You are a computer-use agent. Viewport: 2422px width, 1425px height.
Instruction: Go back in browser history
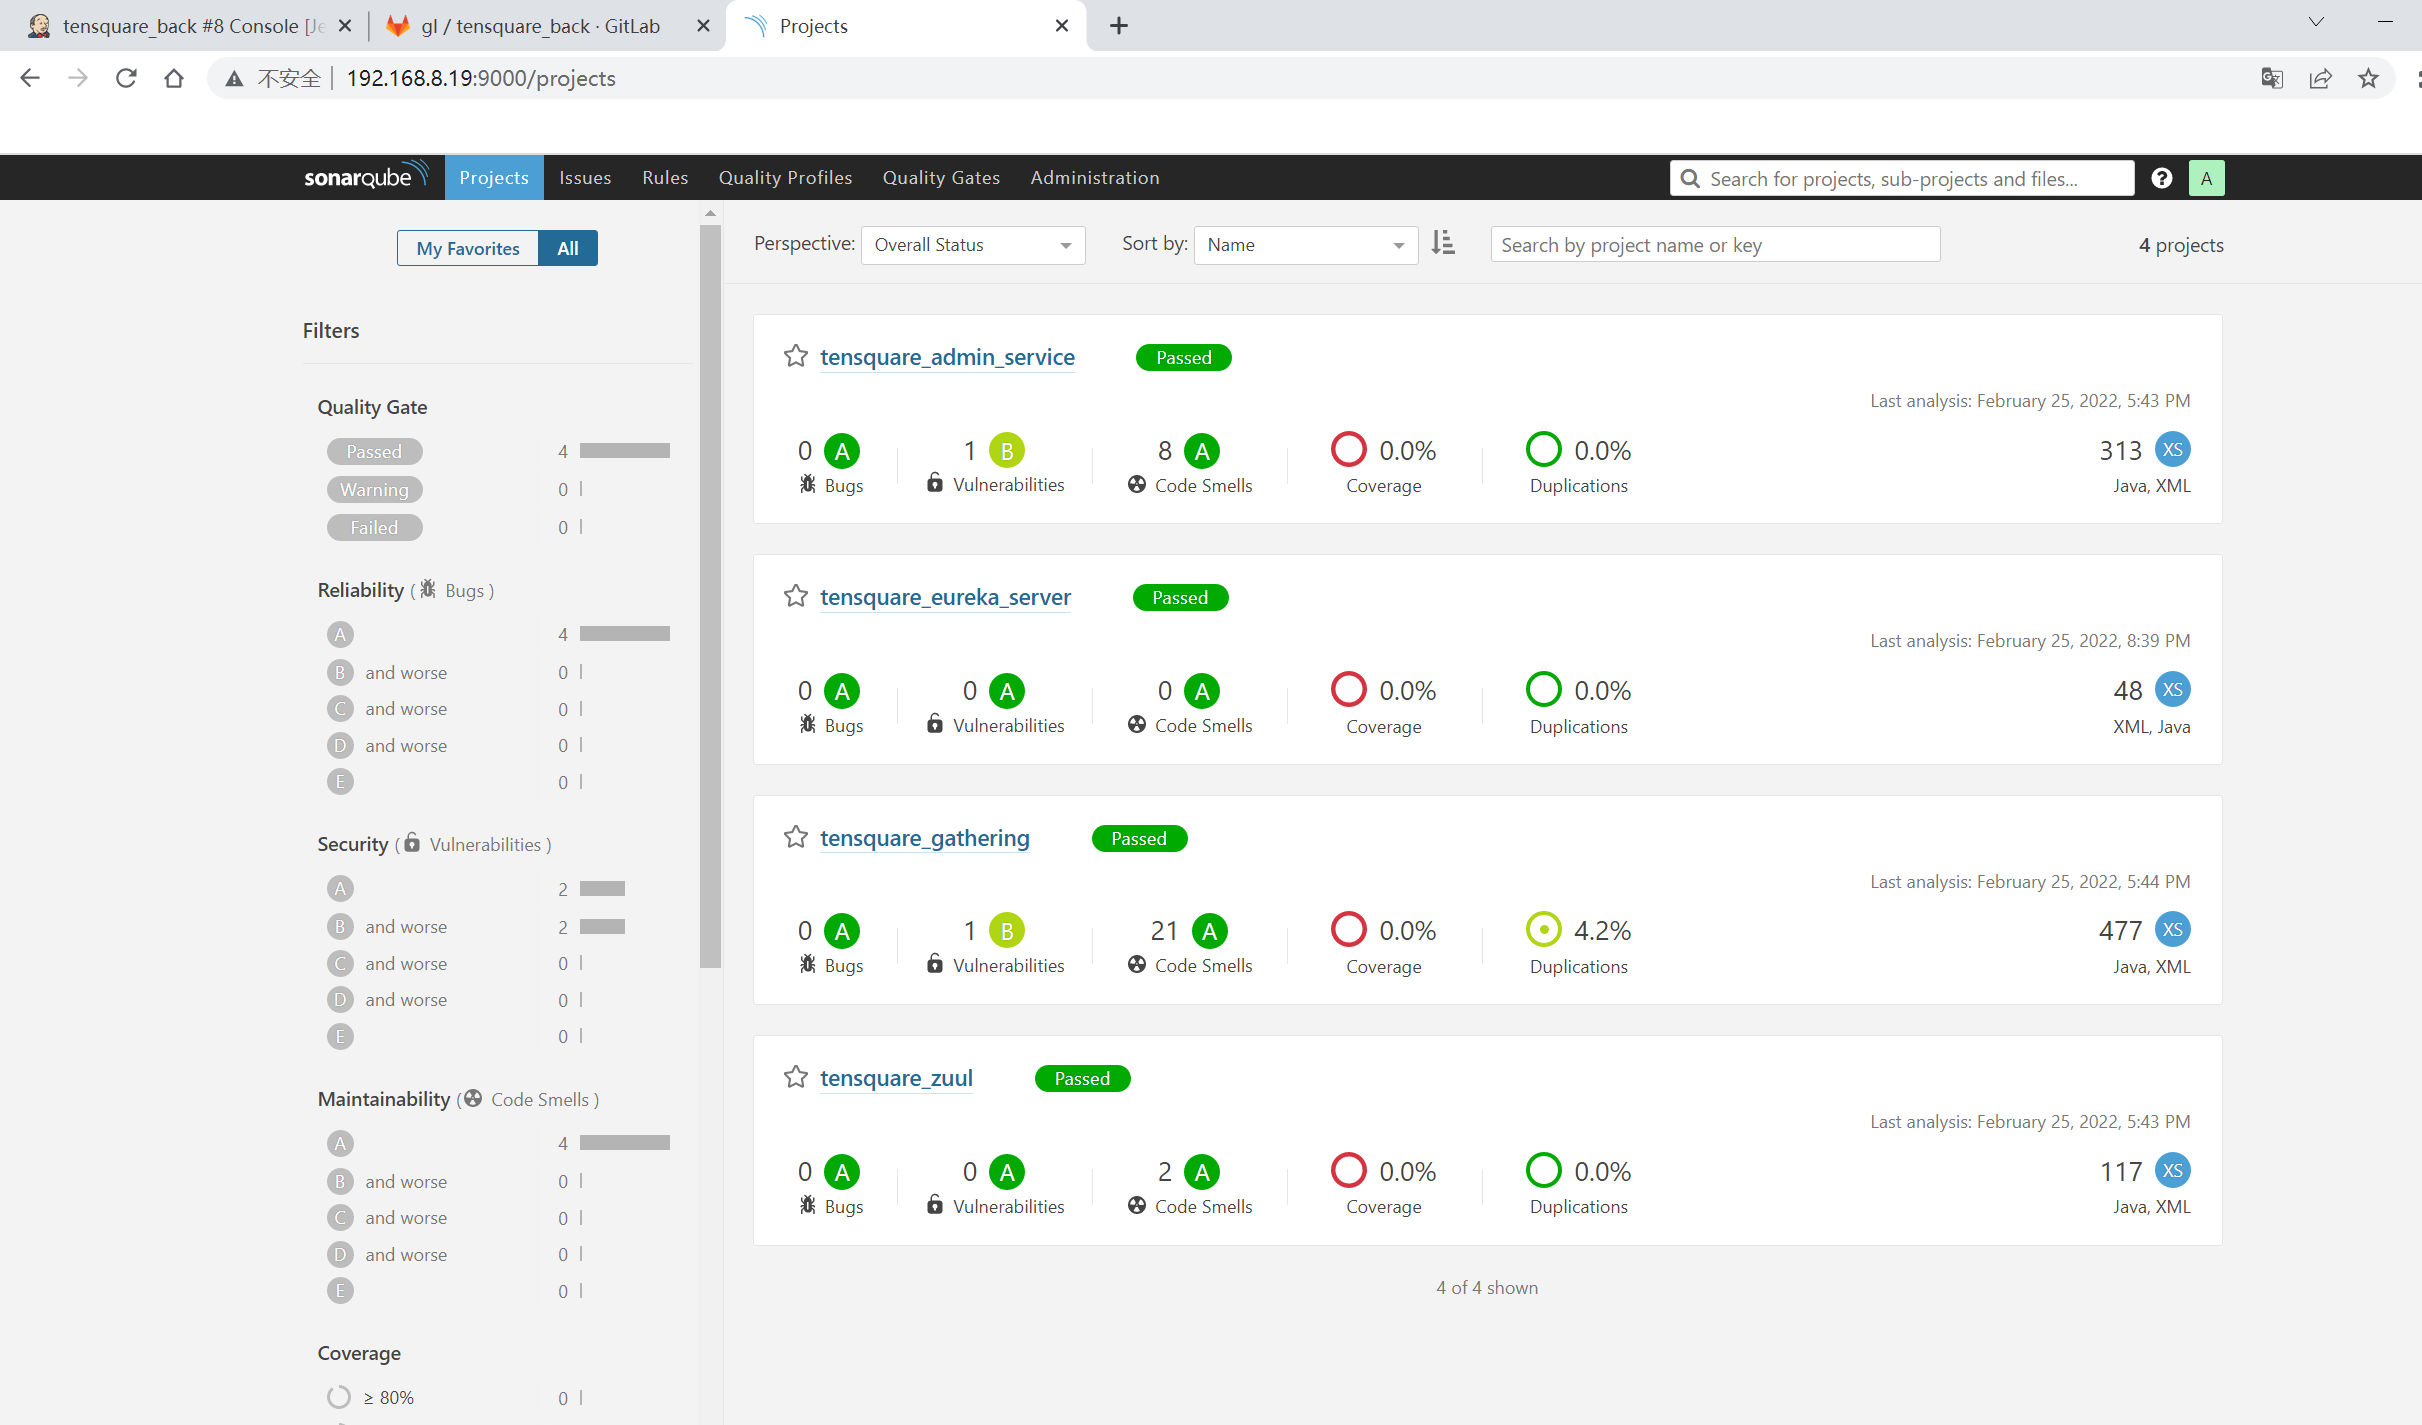pyautogui.click(x=30, y=78)
